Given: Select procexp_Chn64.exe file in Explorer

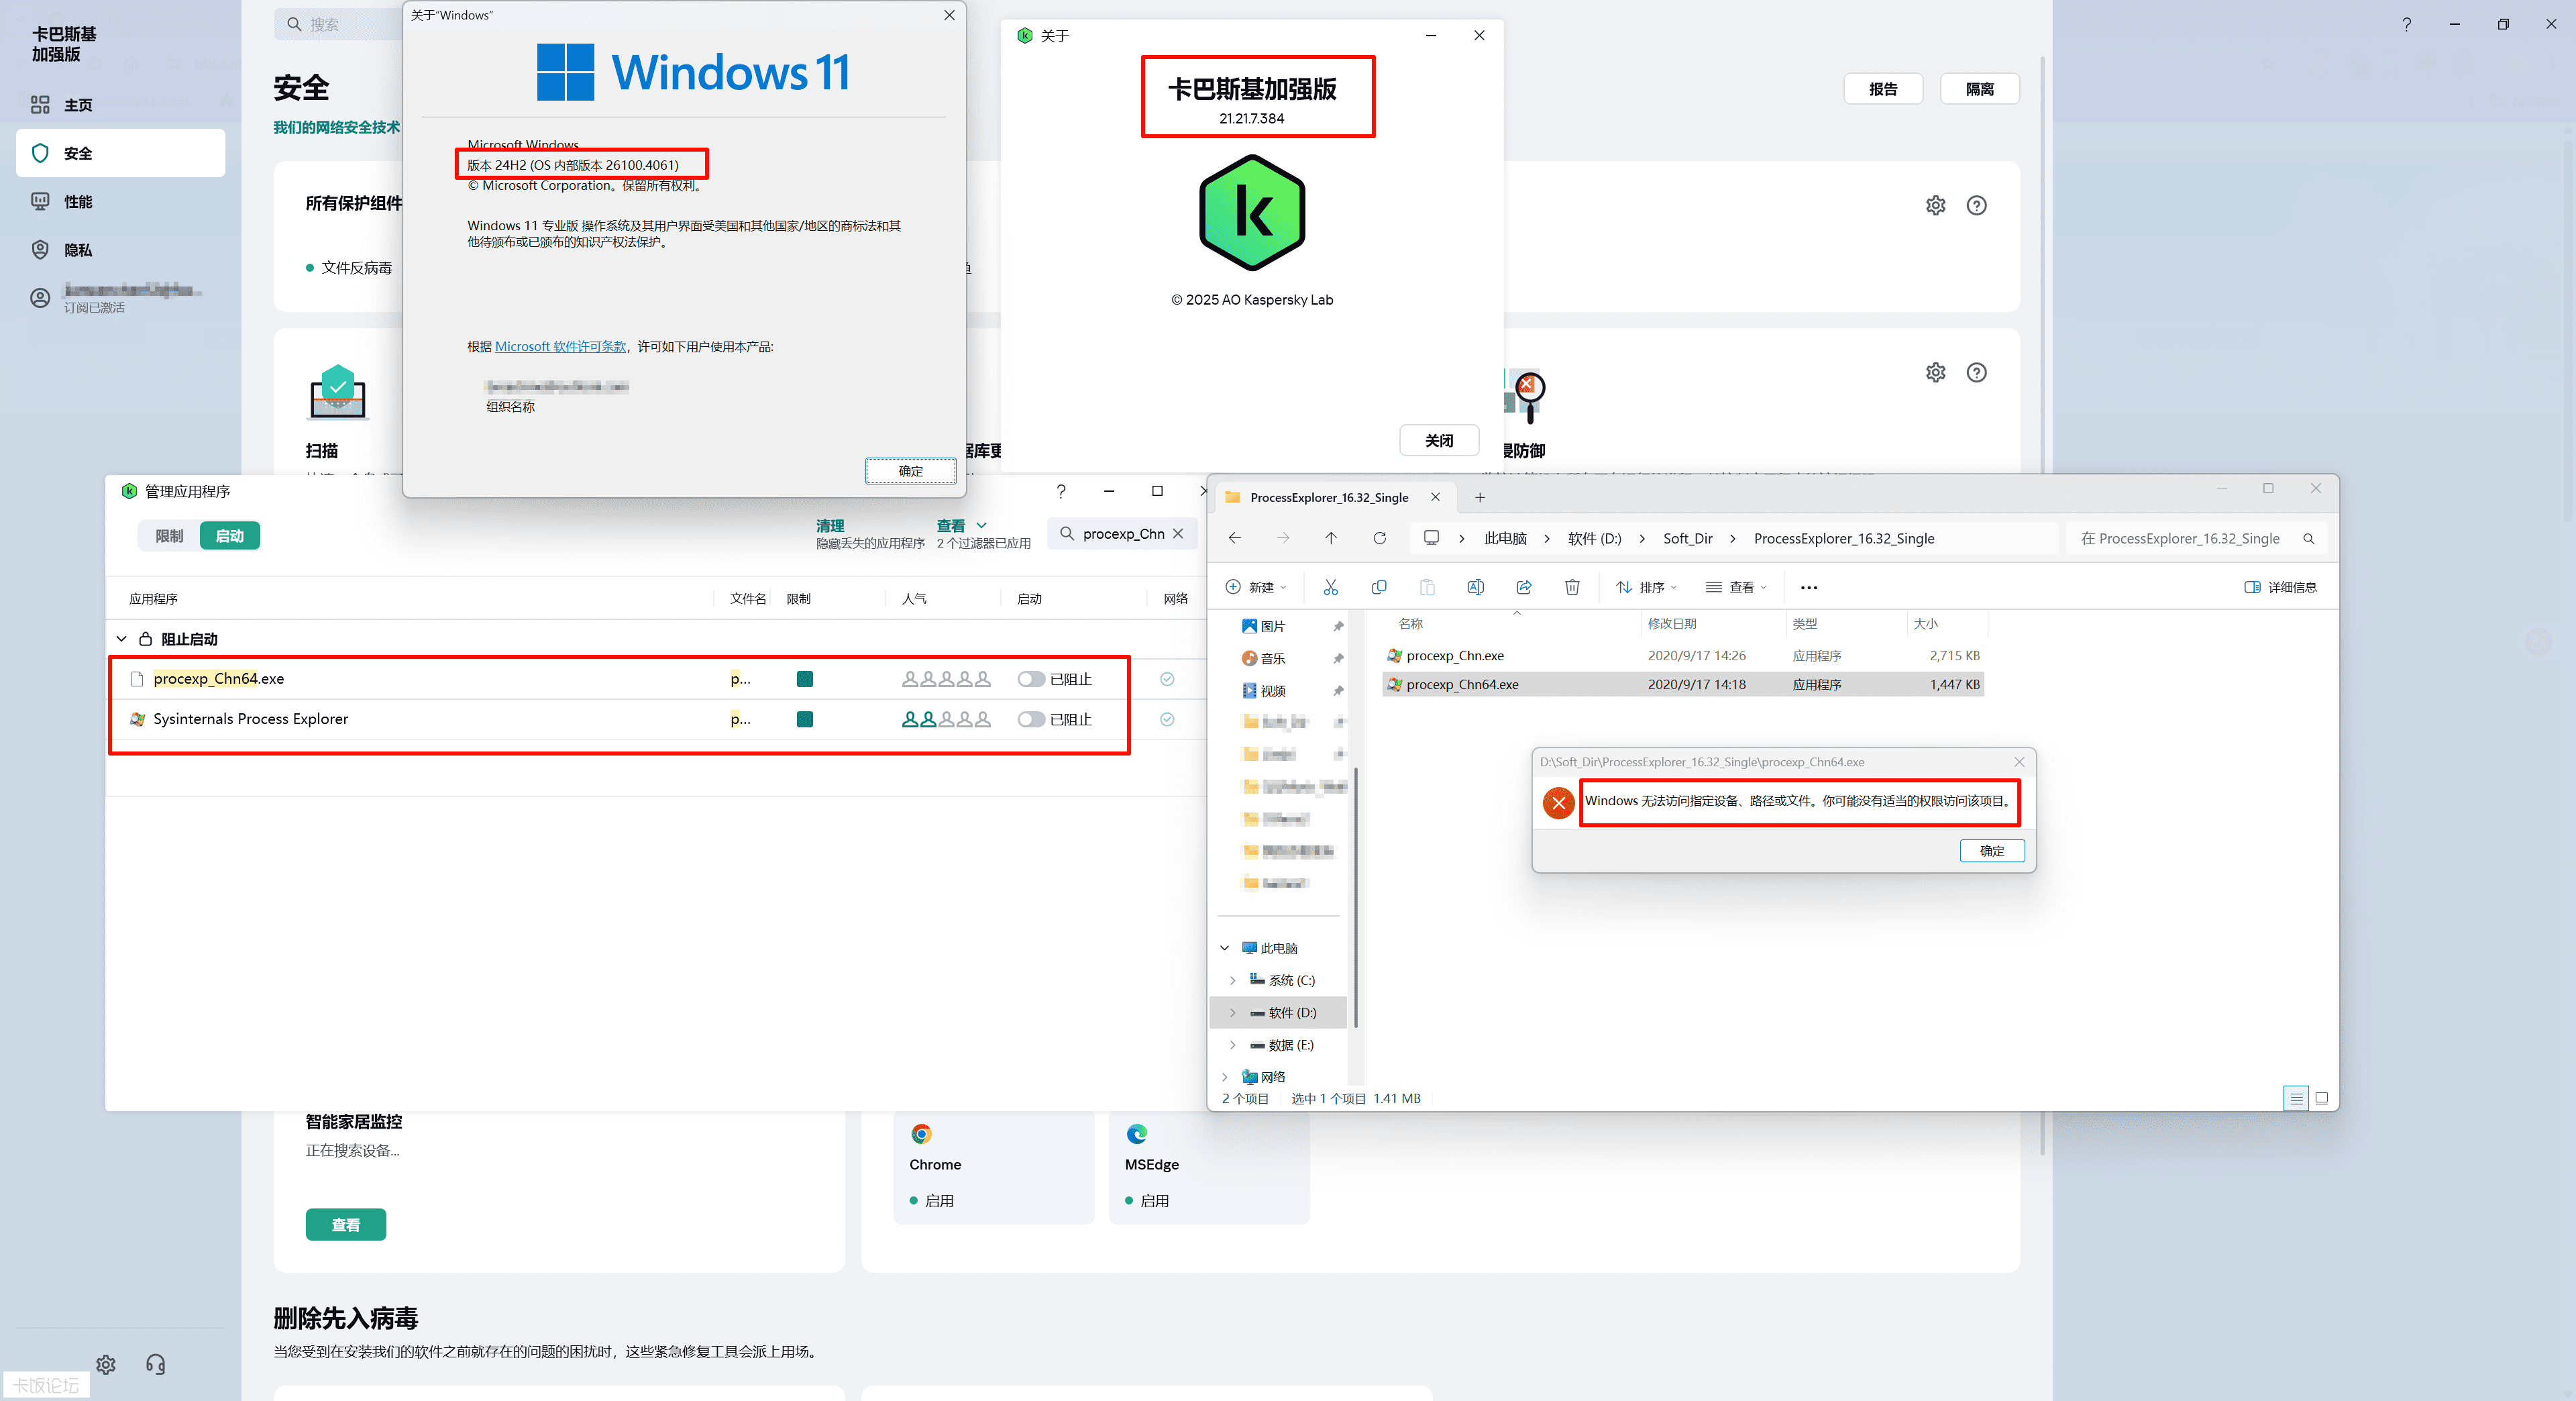Looking at the screenshot, I should [1682, 685].
